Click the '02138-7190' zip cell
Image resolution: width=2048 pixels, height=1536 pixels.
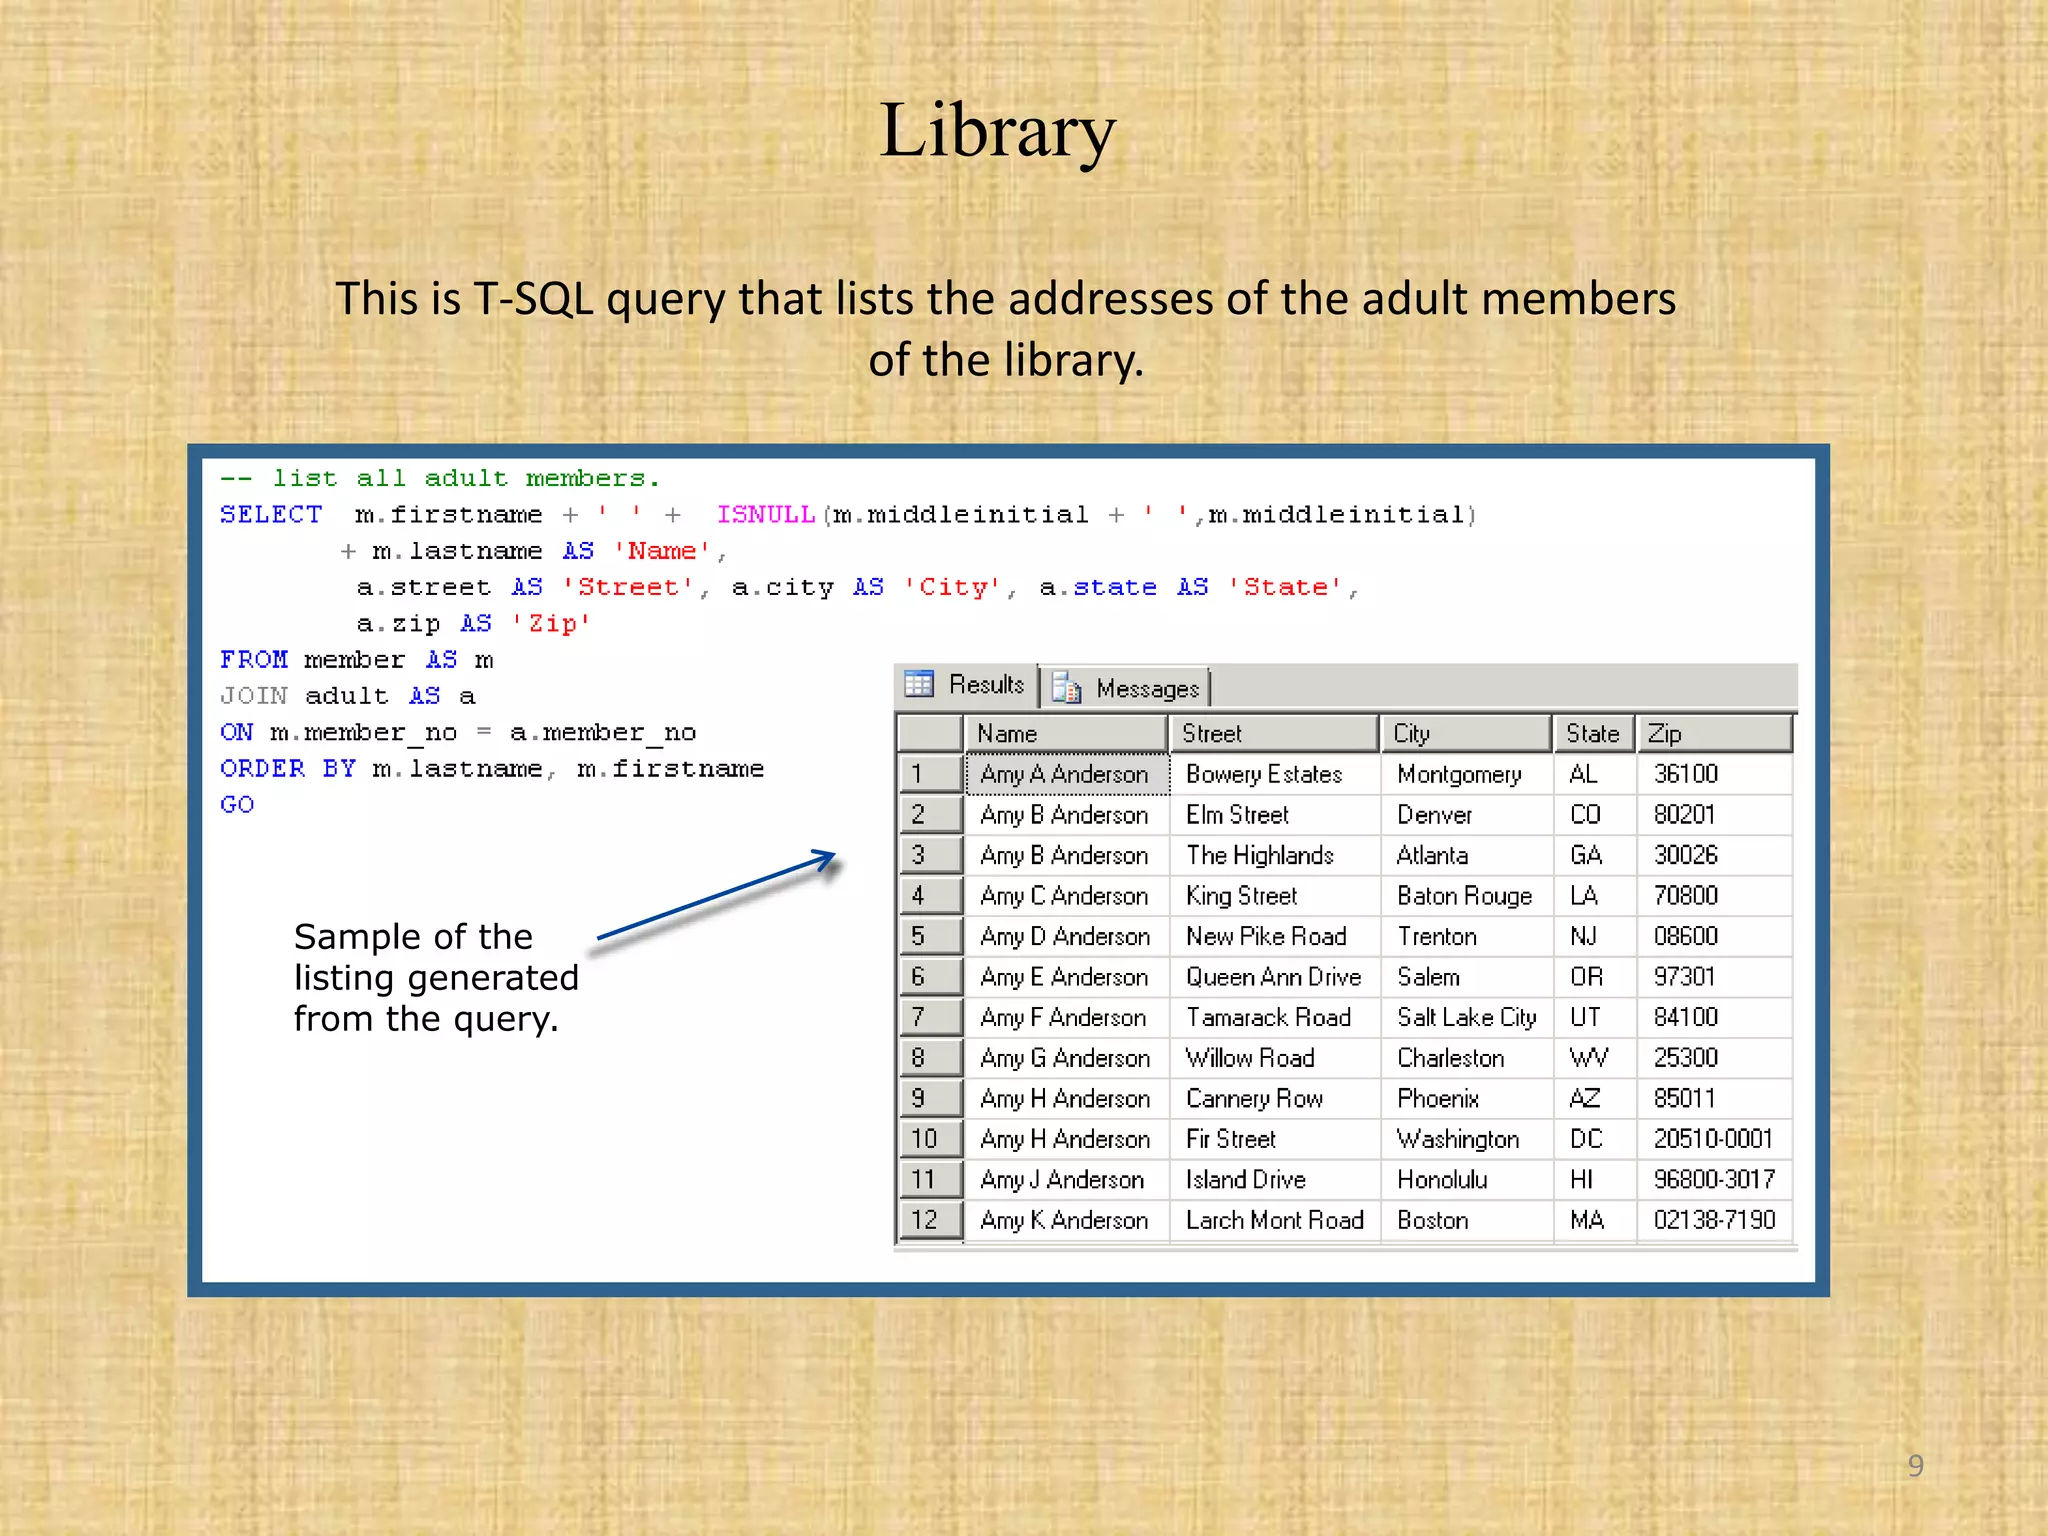click(x=1714, y=1220)
